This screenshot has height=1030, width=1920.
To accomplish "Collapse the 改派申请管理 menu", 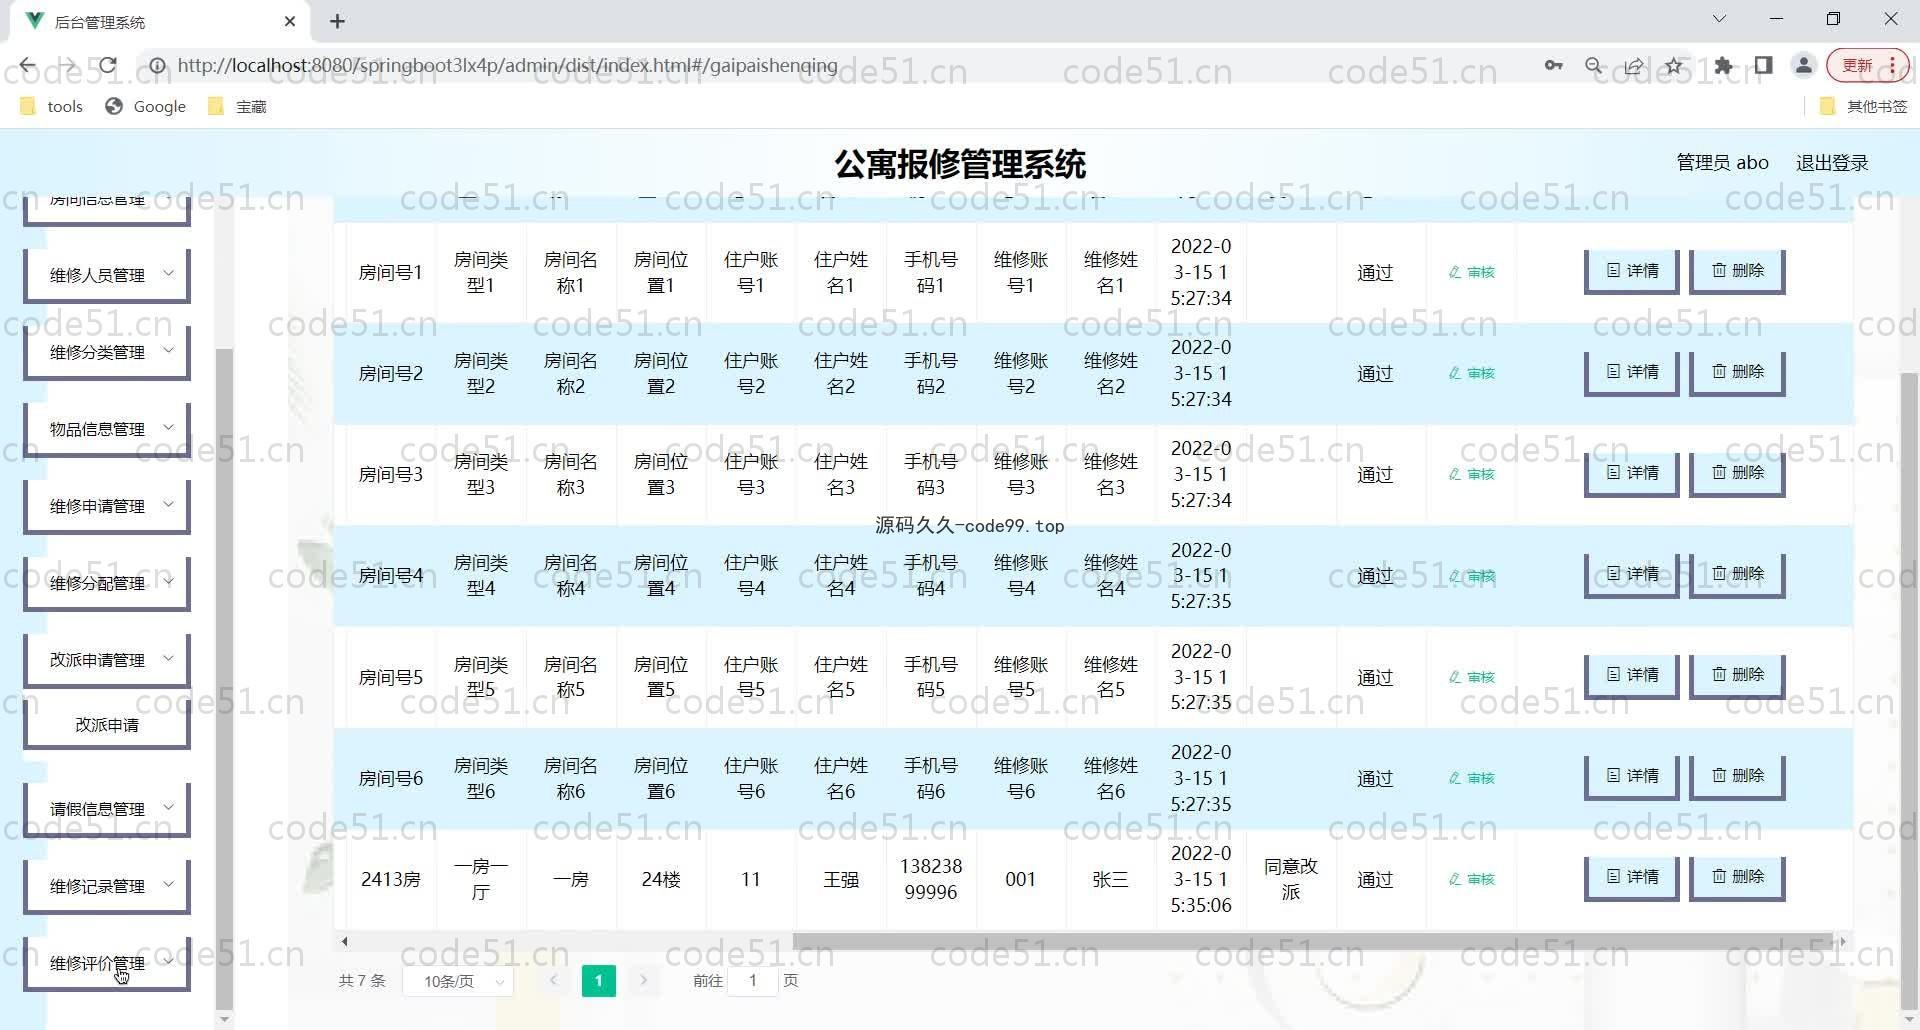I will 107,660.
